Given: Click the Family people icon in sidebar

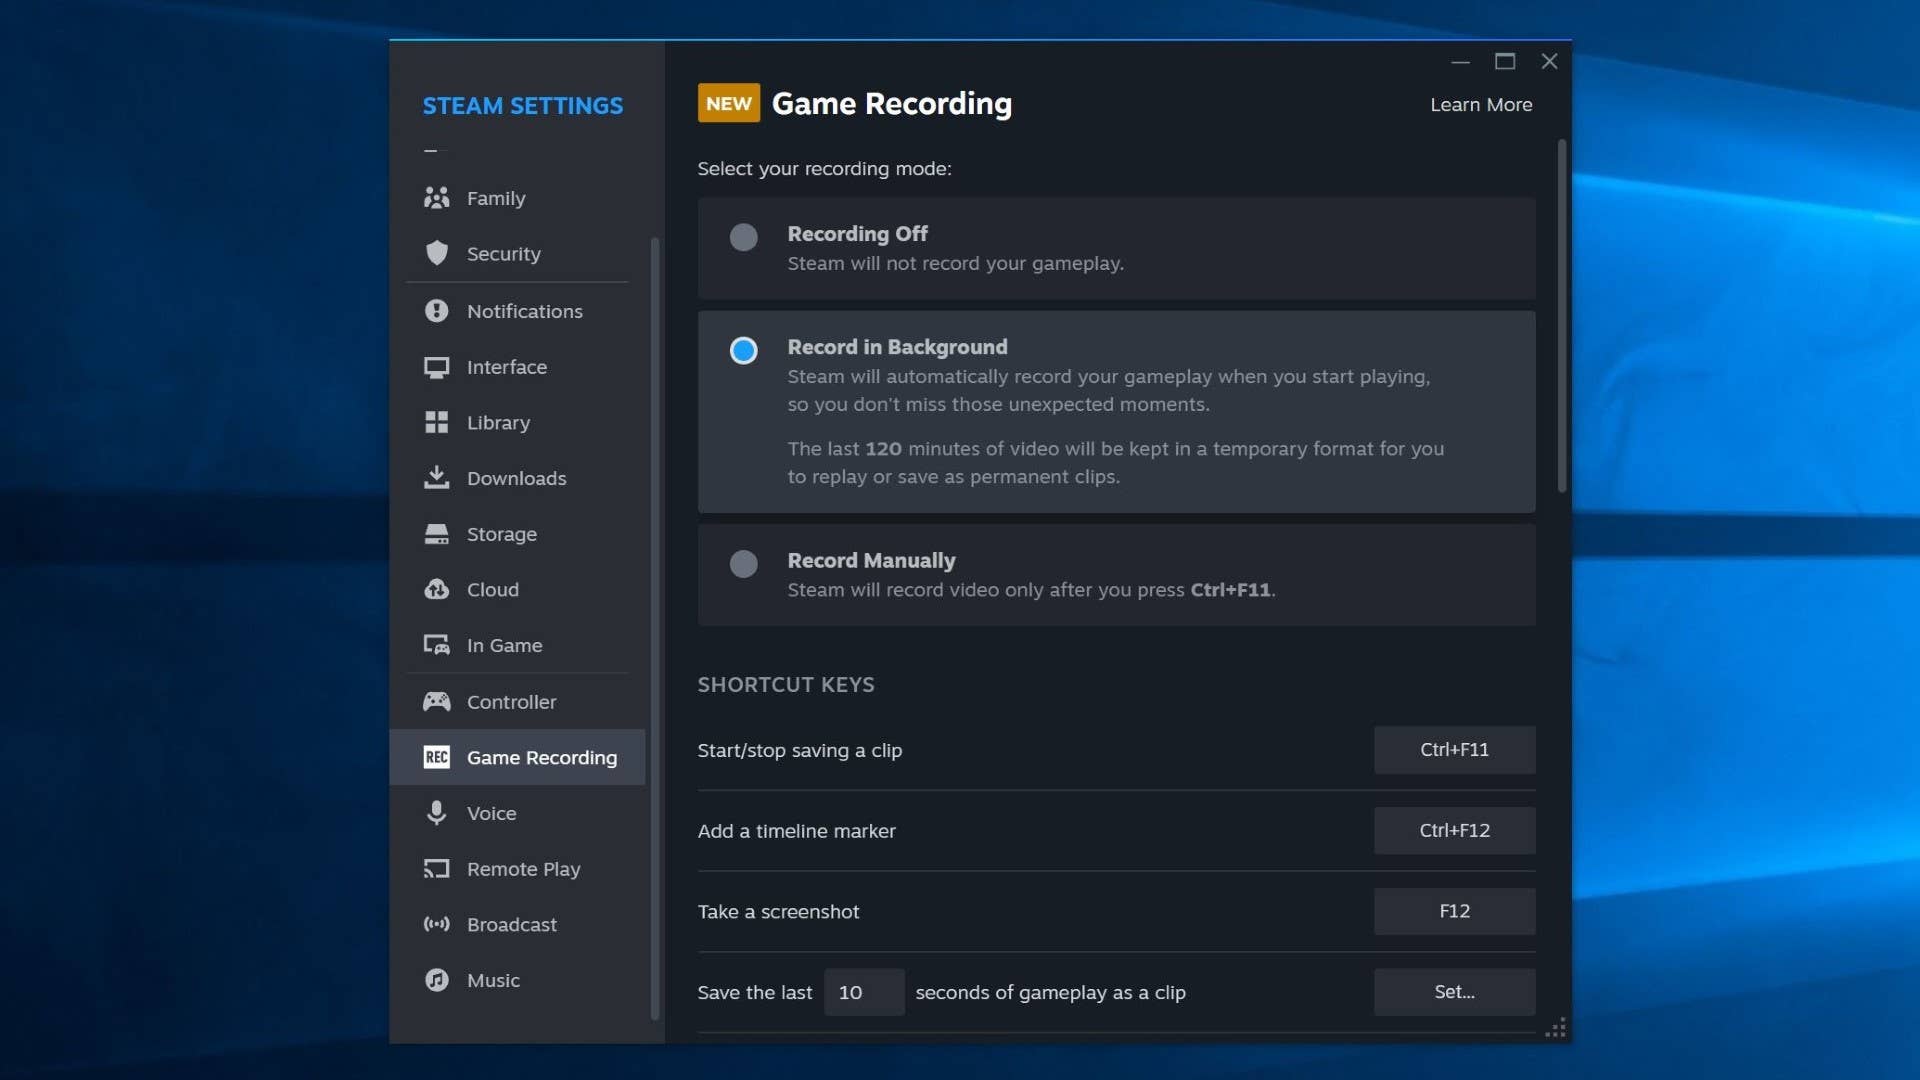Looking at the screenshot, I should coord(436,198).
